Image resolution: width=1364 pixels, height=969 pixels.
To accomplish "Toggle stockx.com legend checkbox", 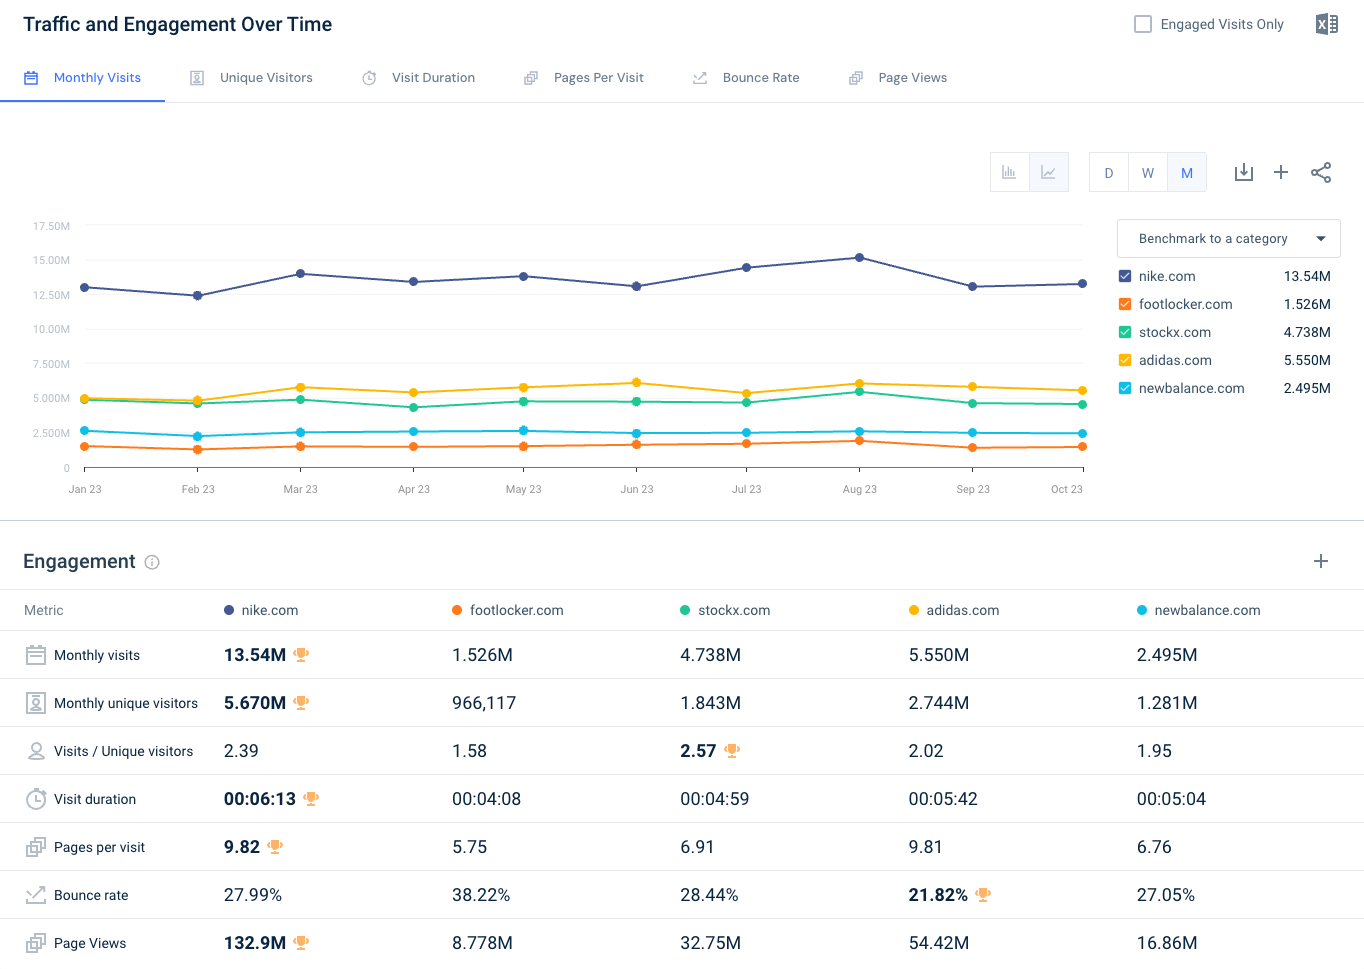I will (x=1125, y=332).
